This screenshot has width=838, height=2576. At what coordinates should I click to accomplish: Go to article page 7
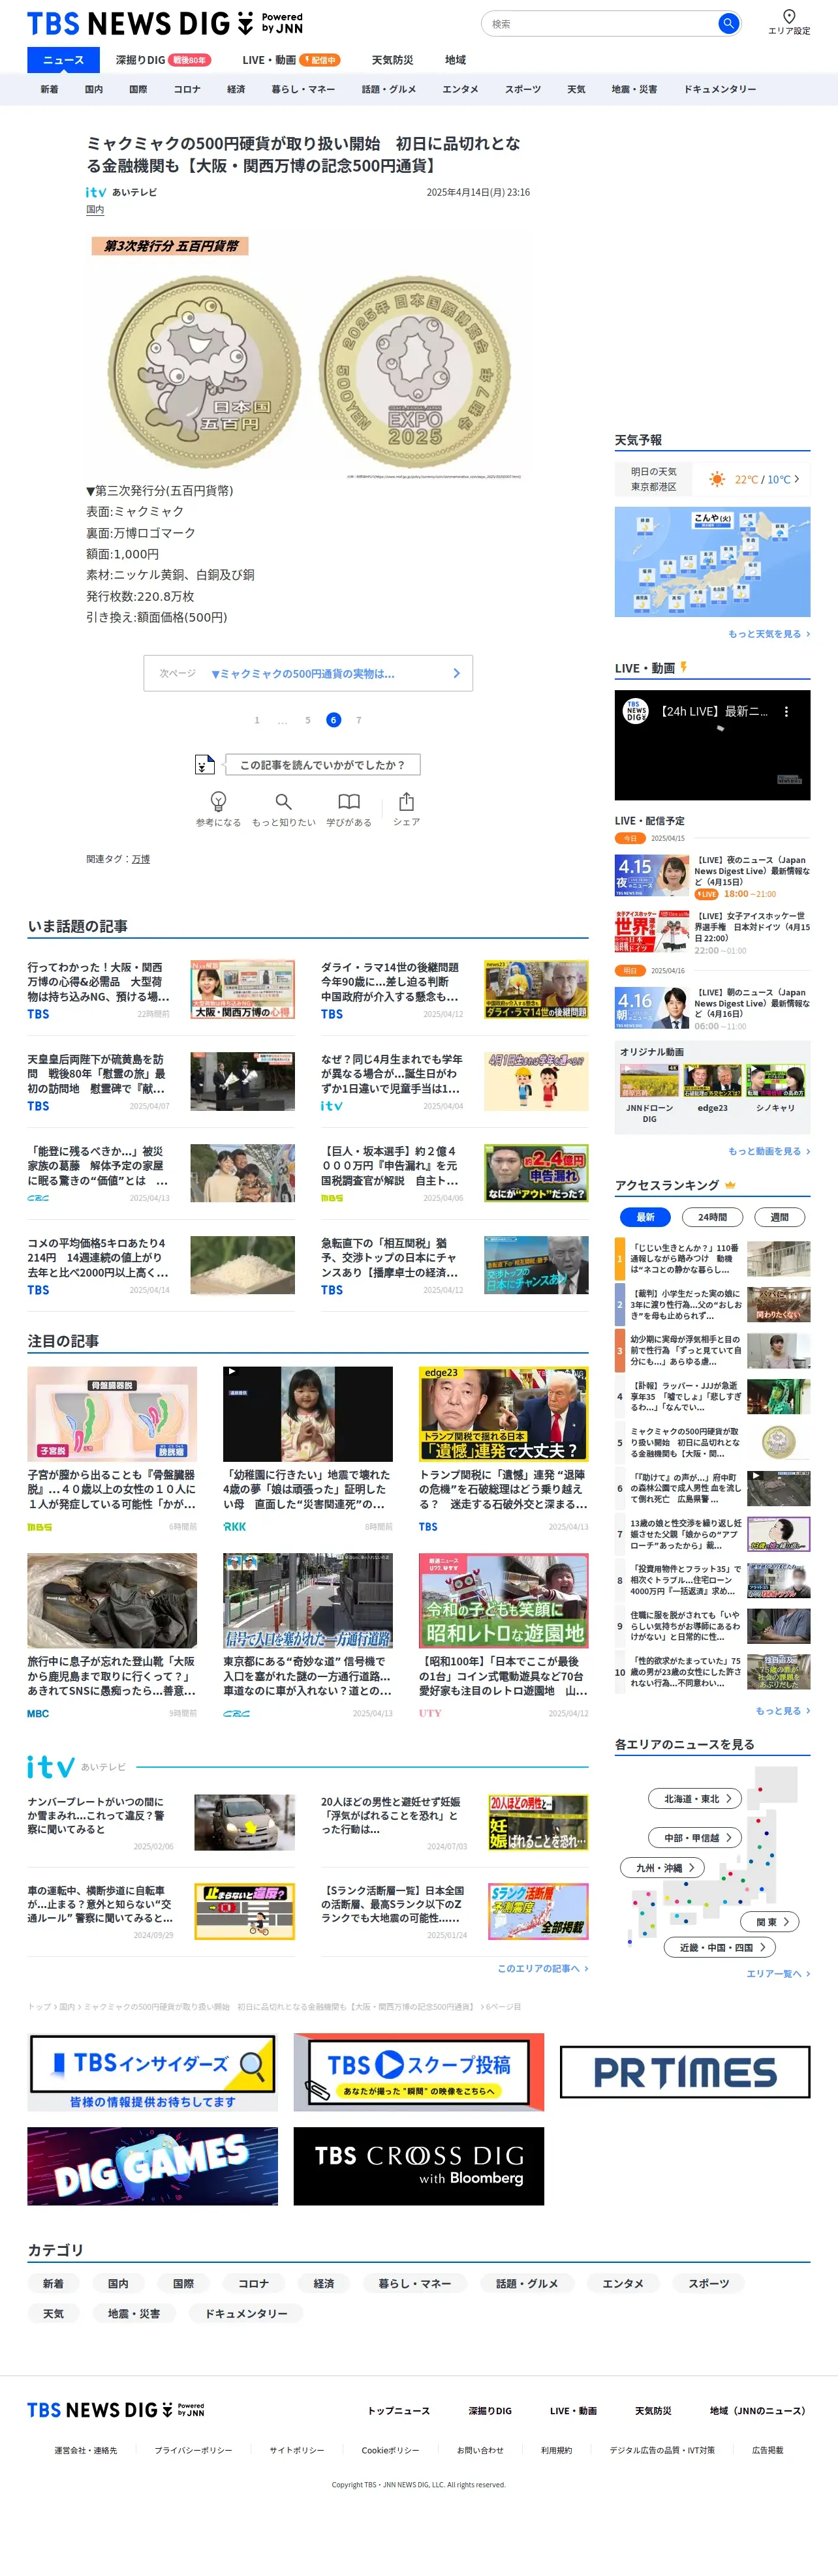coord(359,720)
